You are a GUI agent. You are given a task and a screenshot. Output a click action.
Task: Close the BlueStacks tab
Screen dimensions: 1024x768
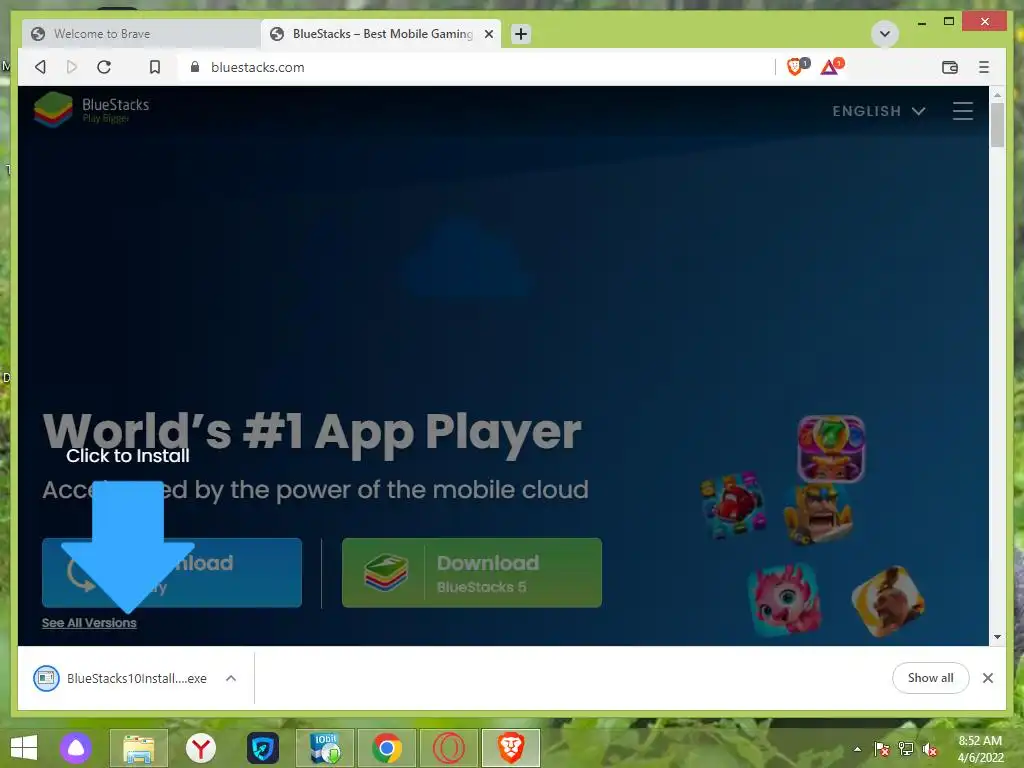488,34
